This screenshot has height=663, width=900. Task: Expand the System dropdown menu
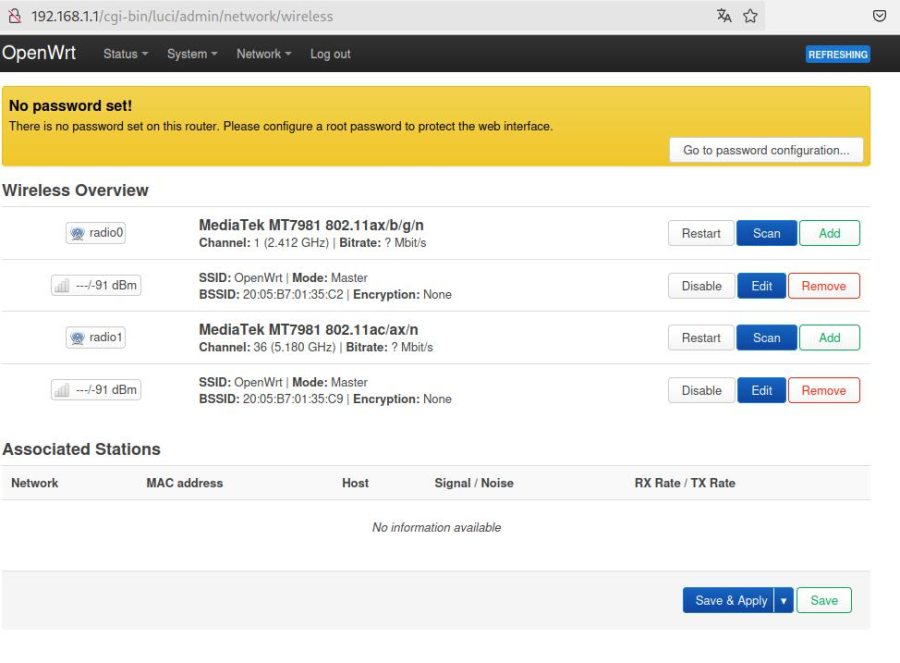[192, 54]
